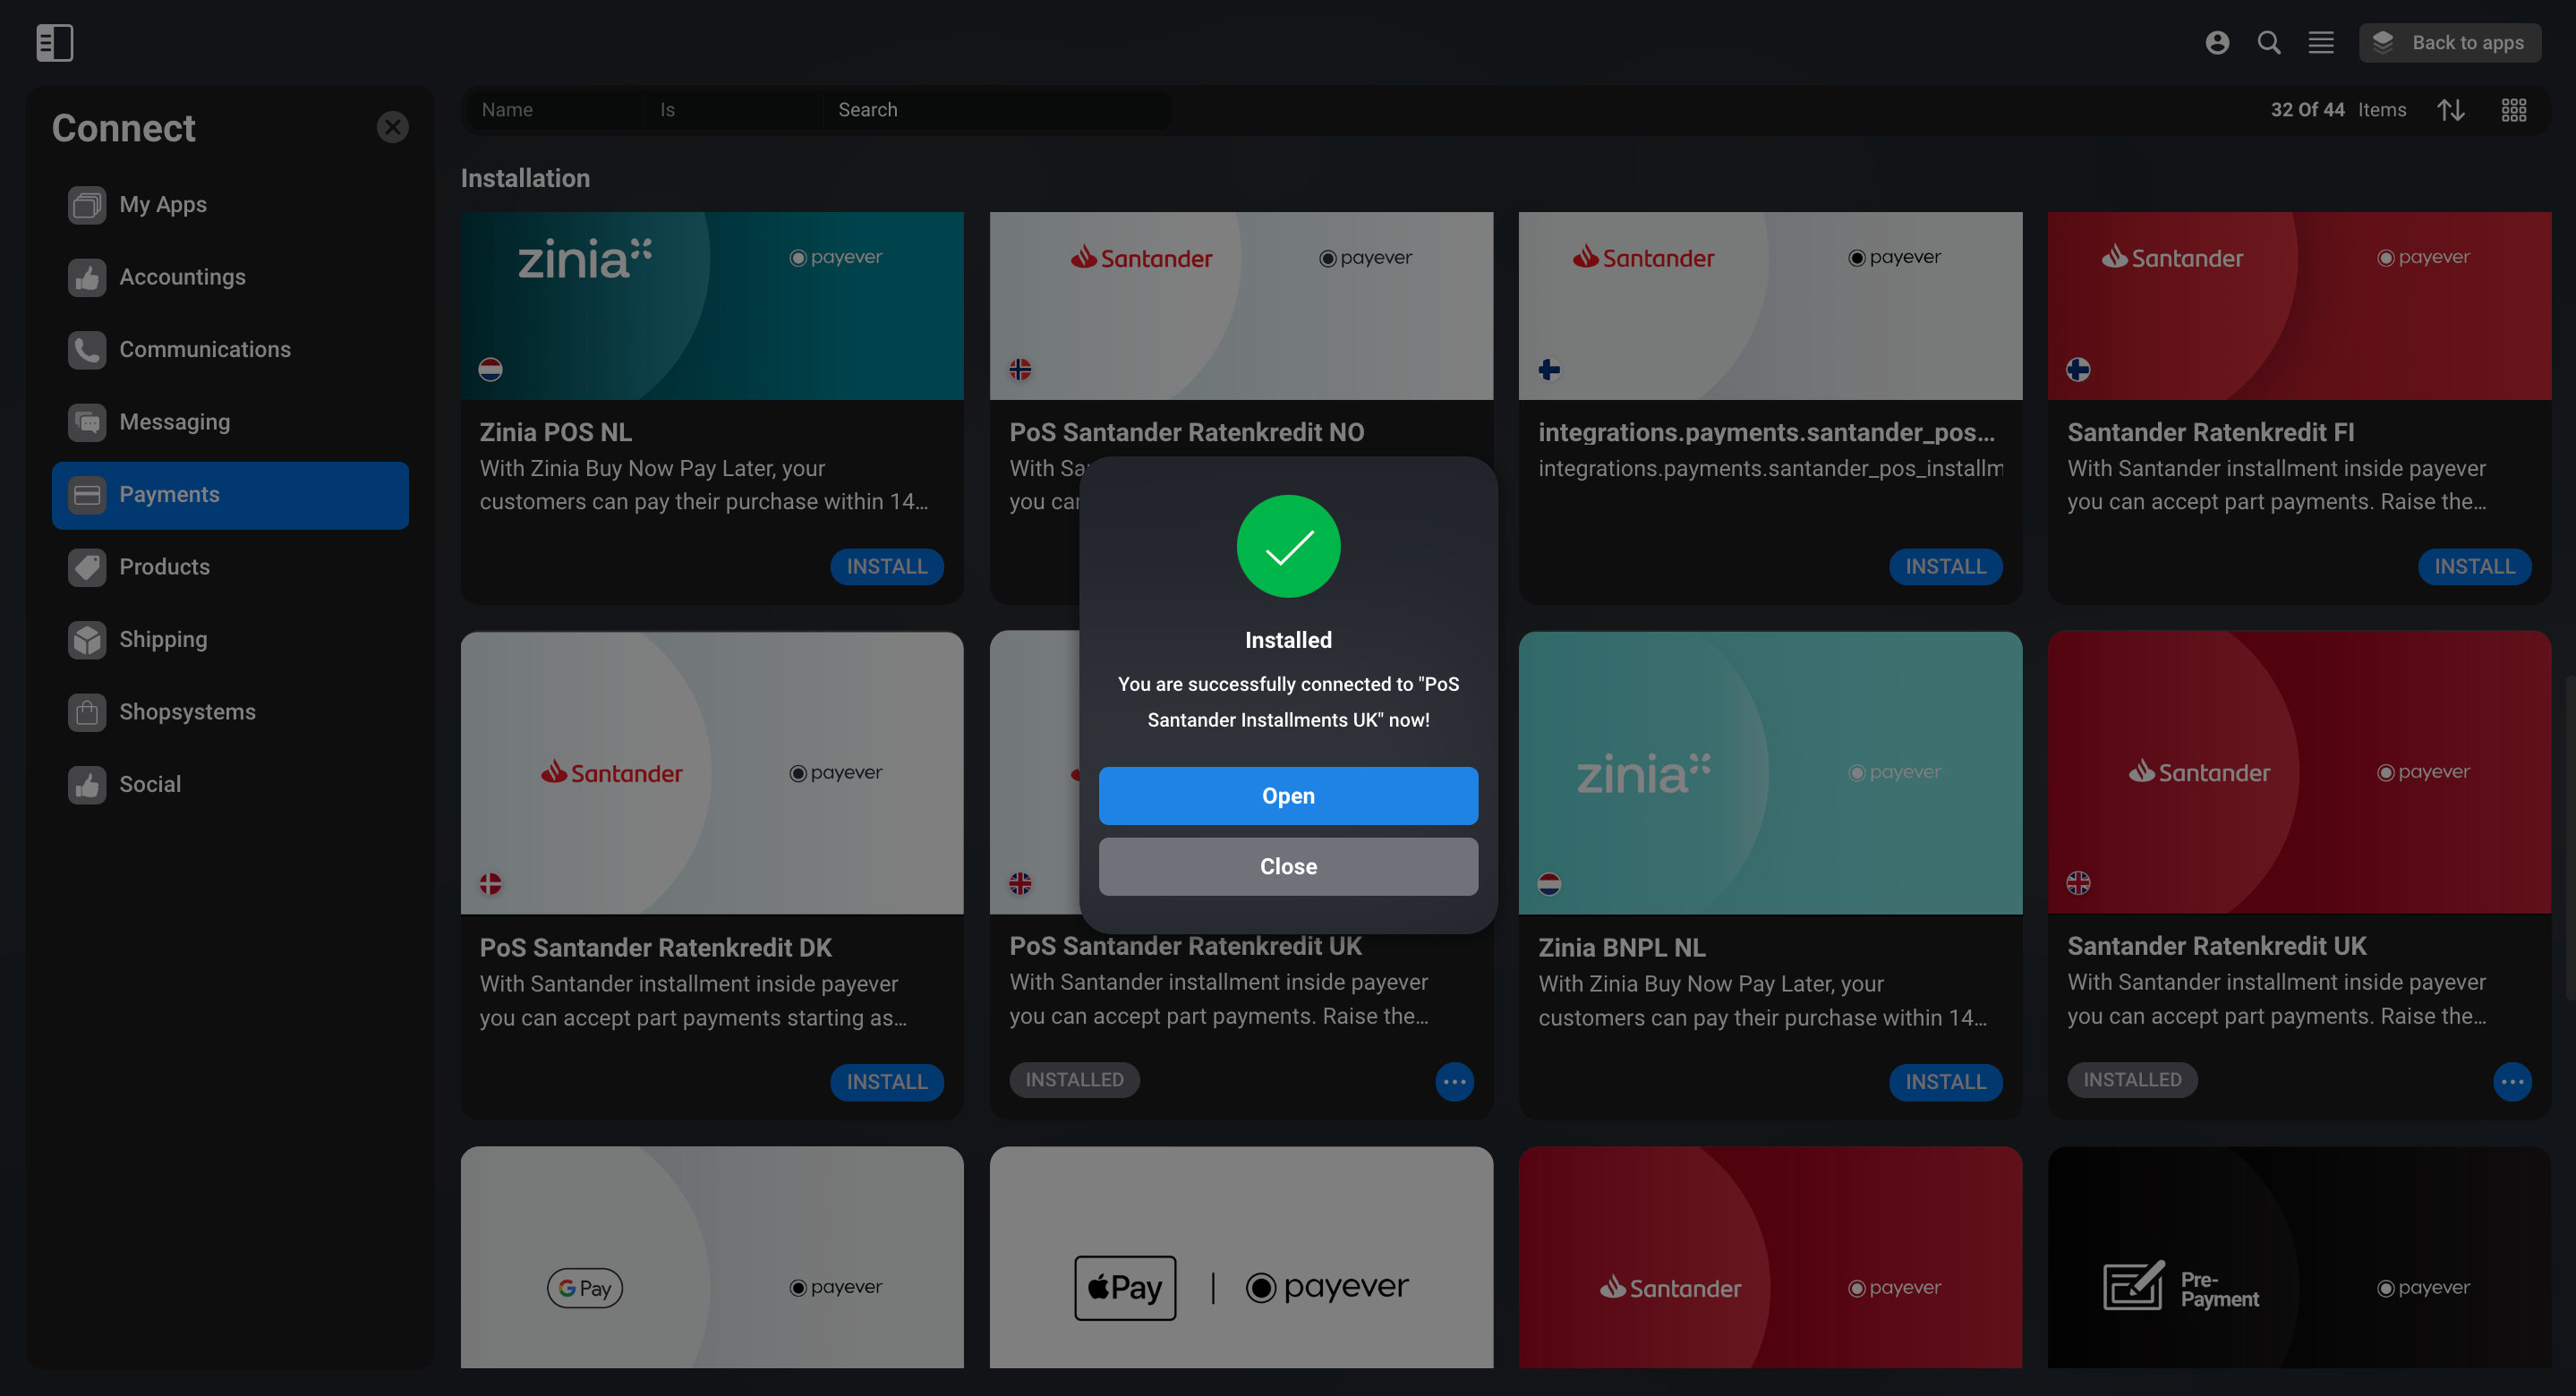The width and height of the screenshot is (2576, 1396).
Task: Open the Santander Ratenkredit UK card image
Action: [2299, 772]
